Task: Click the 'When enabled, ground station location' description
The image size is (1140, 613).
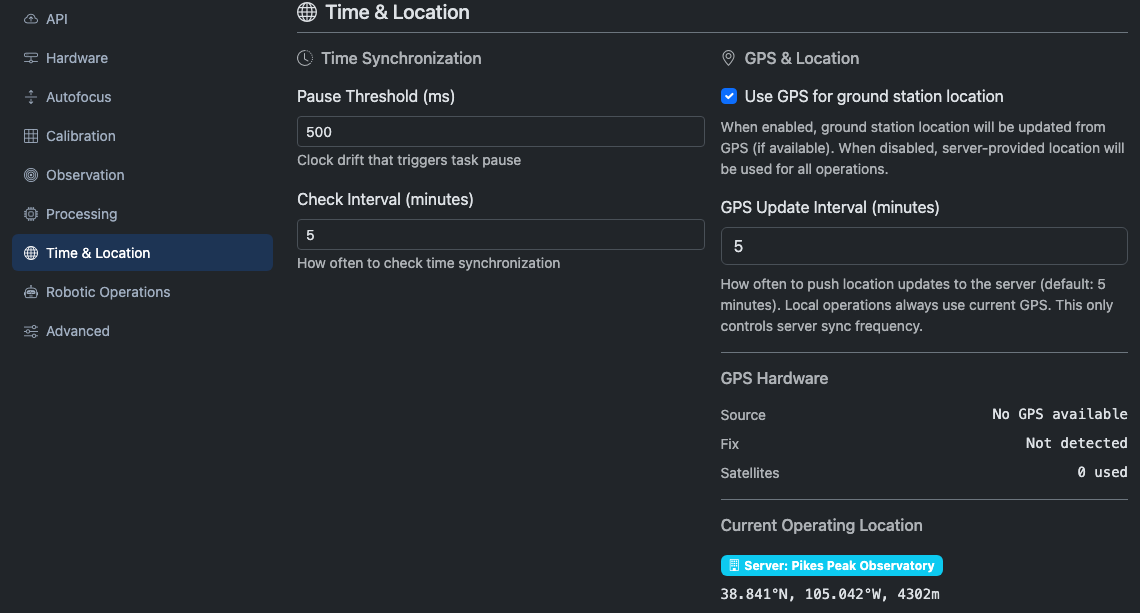Action: tap(923, 148)
